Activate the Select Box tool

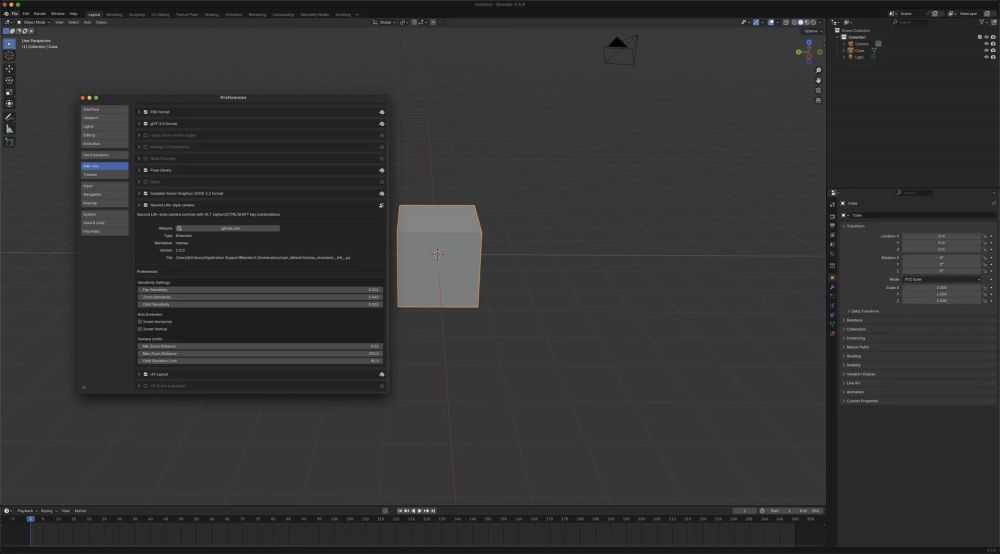pyautogui.click(x=9, y=43)
